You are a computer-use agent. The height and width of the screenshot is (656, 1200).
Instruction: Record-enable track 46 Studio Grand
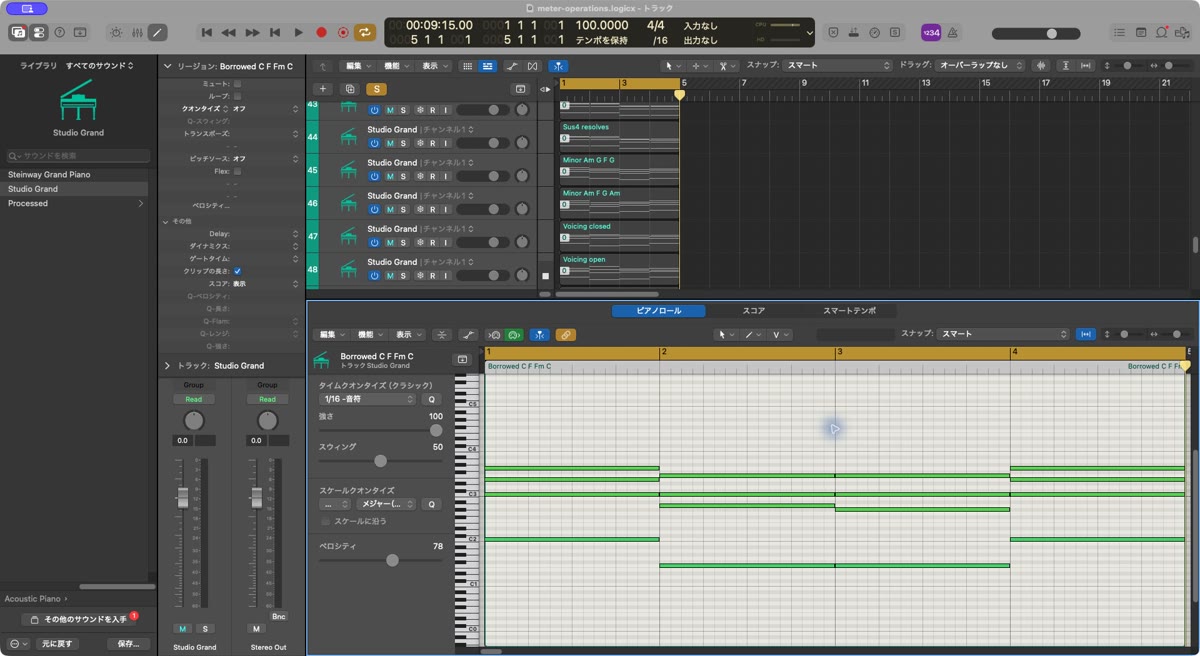pos(432,209)
